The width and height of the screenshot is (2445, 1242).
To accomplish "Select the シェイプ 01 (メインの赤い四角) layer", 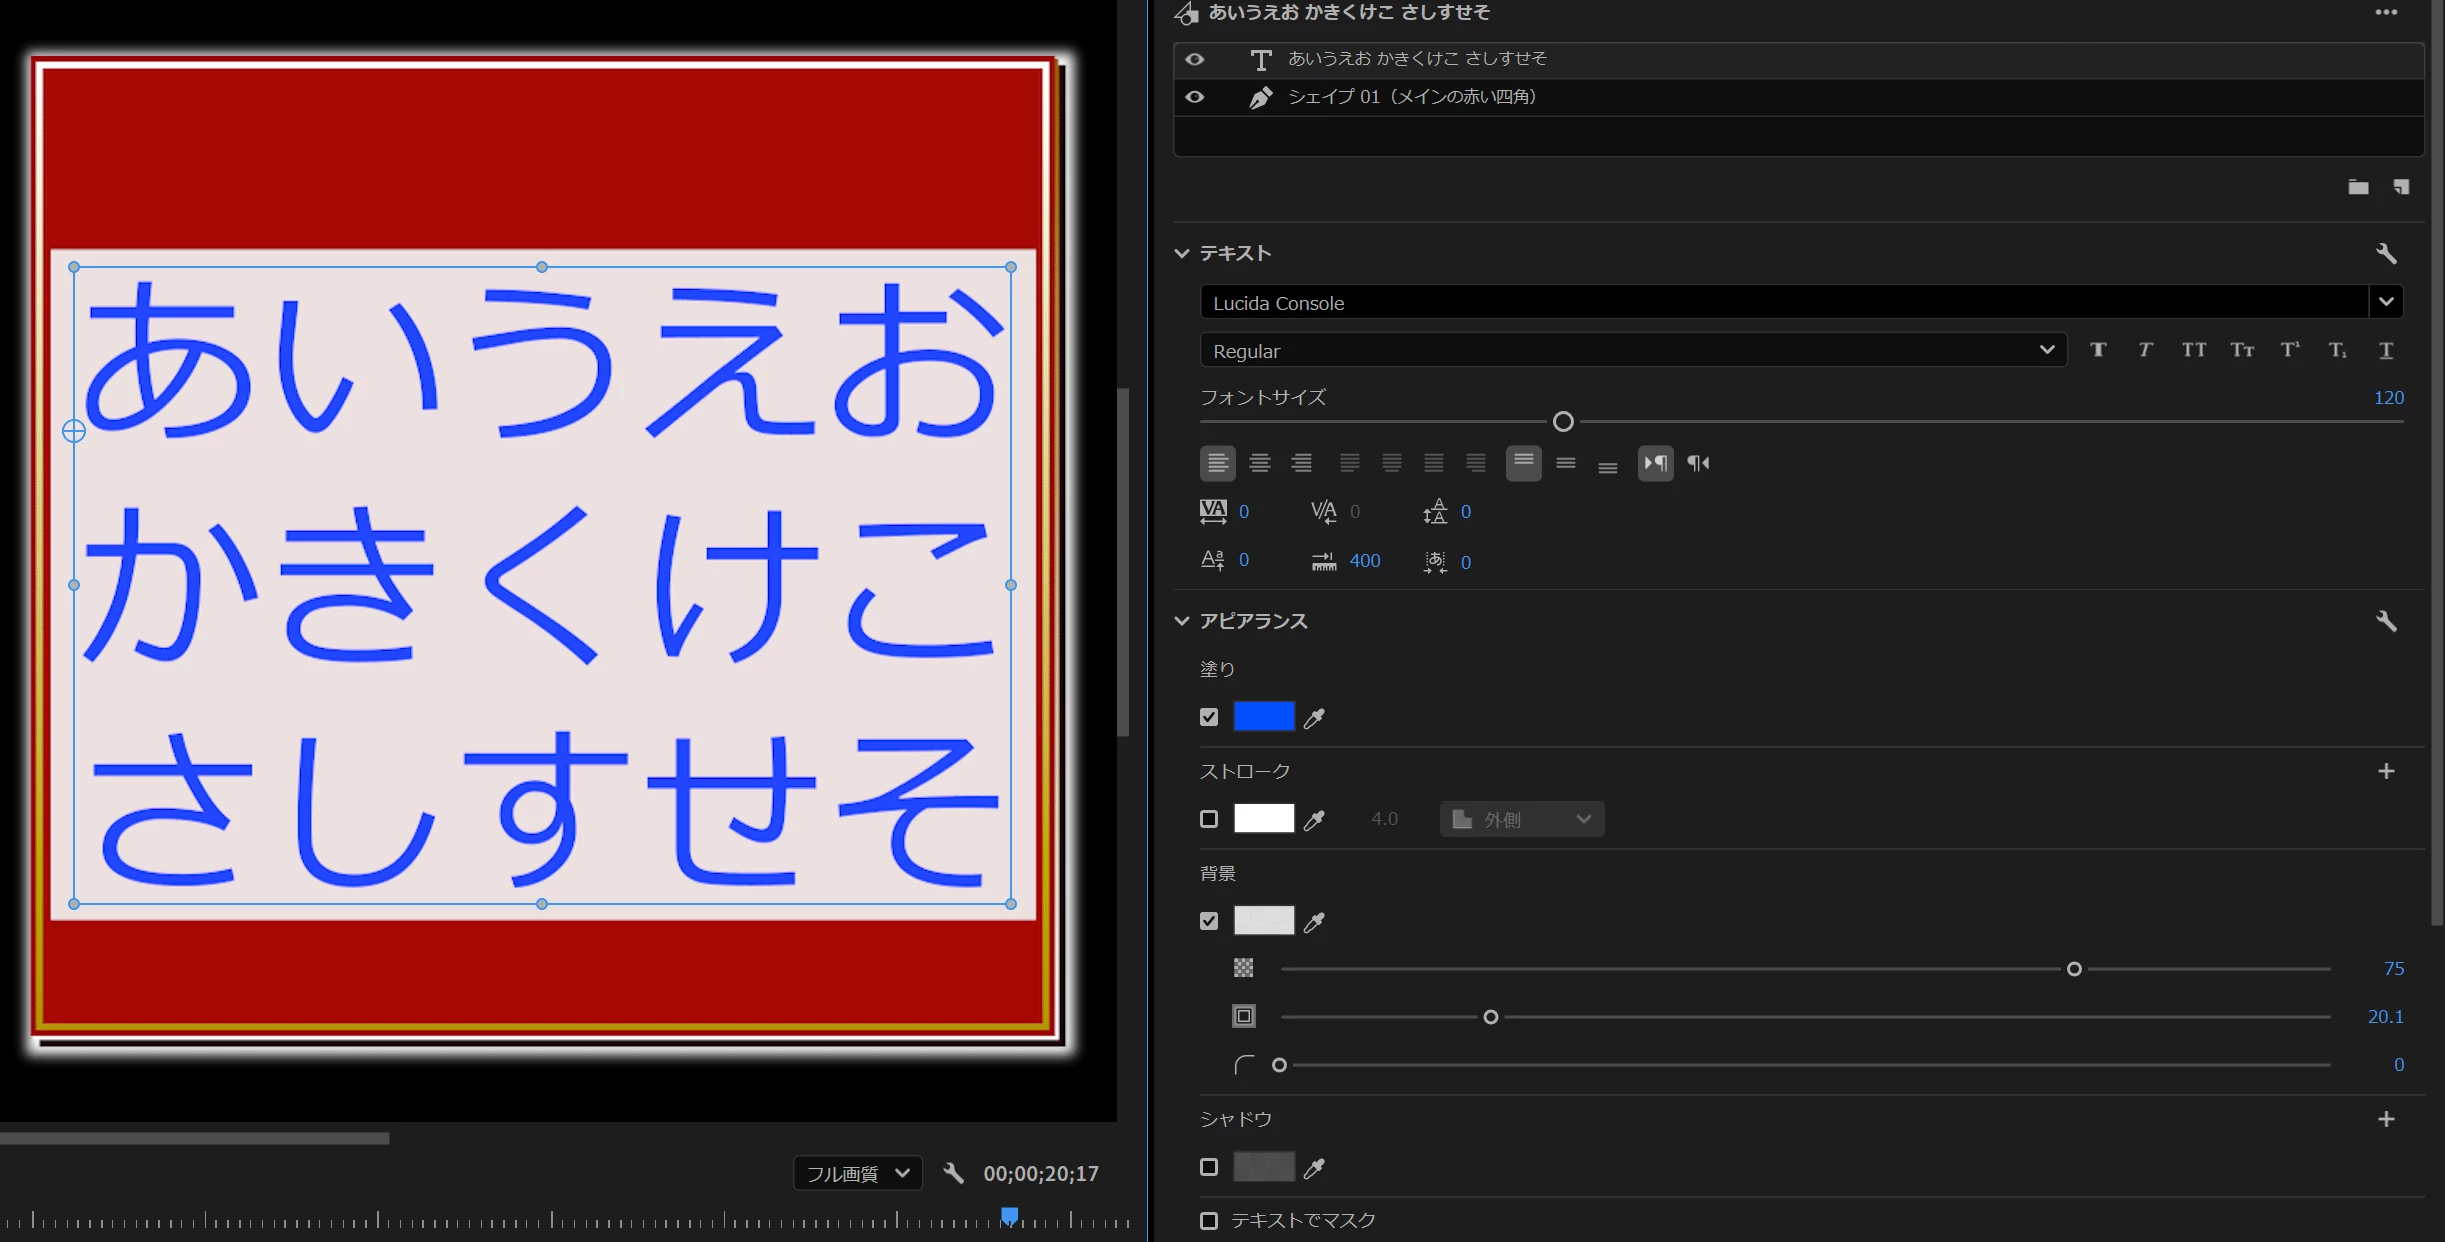I will pos(1799,97).
